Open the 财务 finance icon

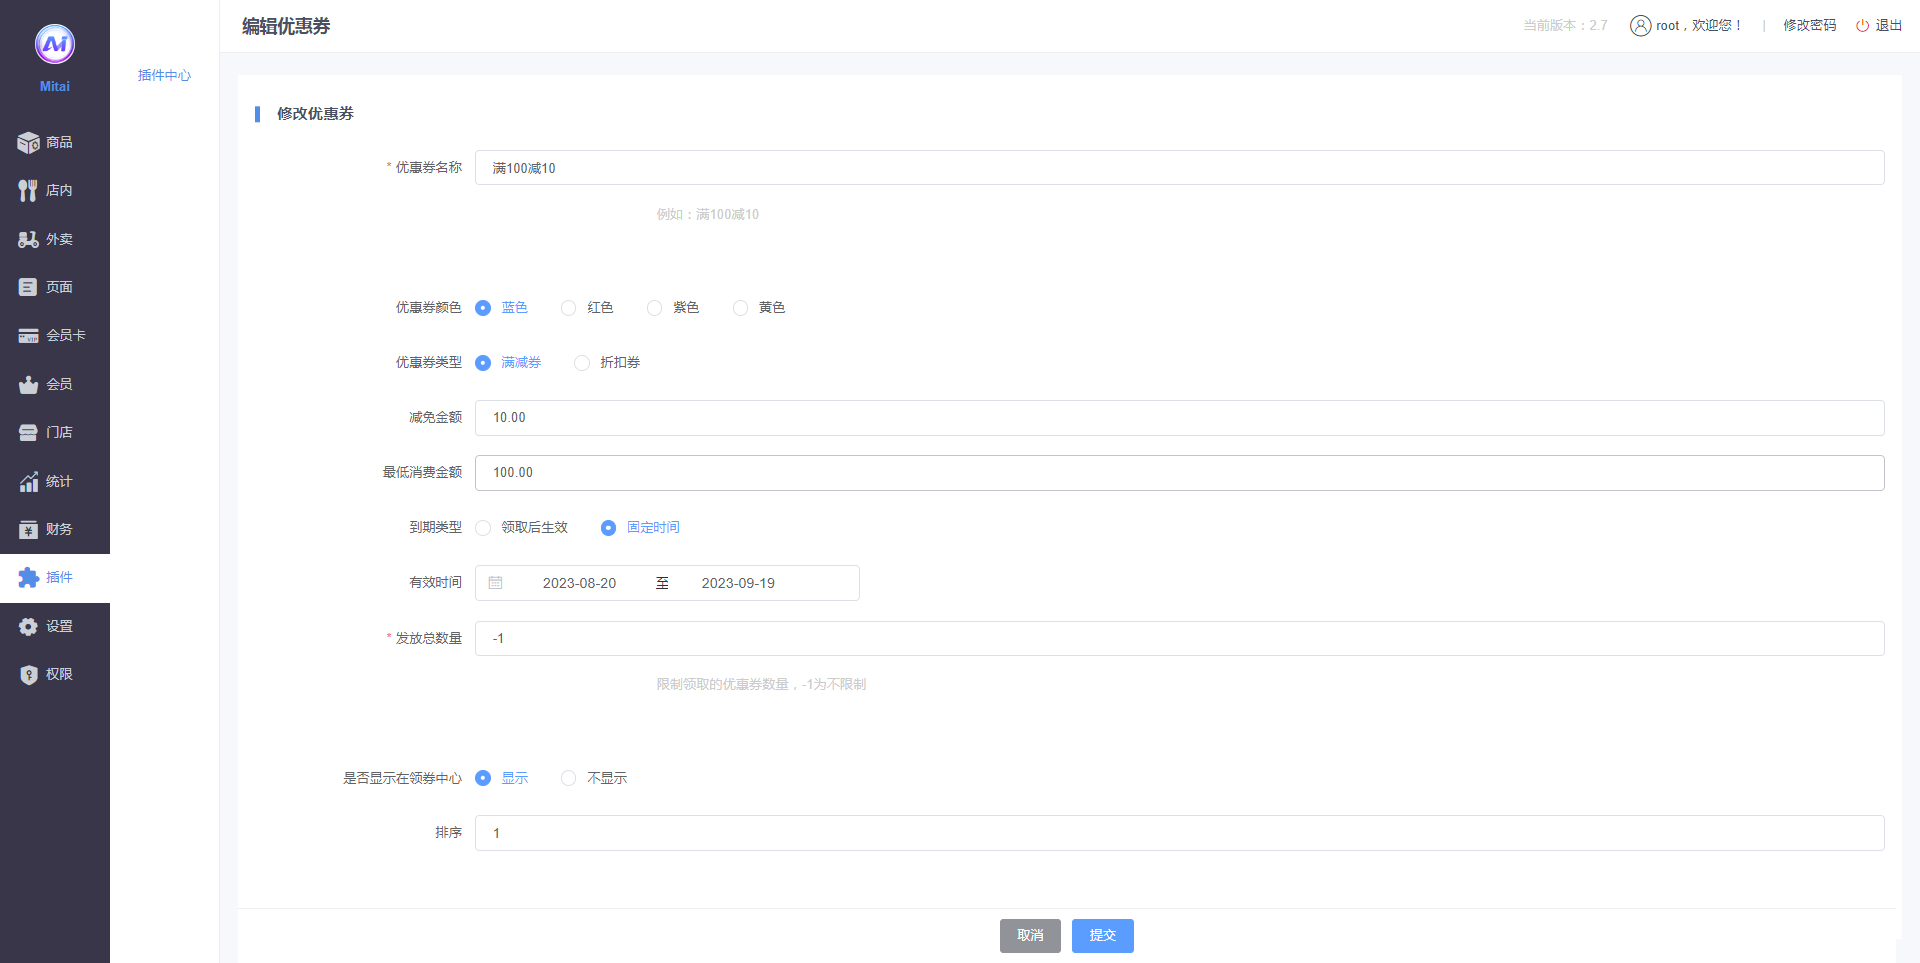pos(28,530)
